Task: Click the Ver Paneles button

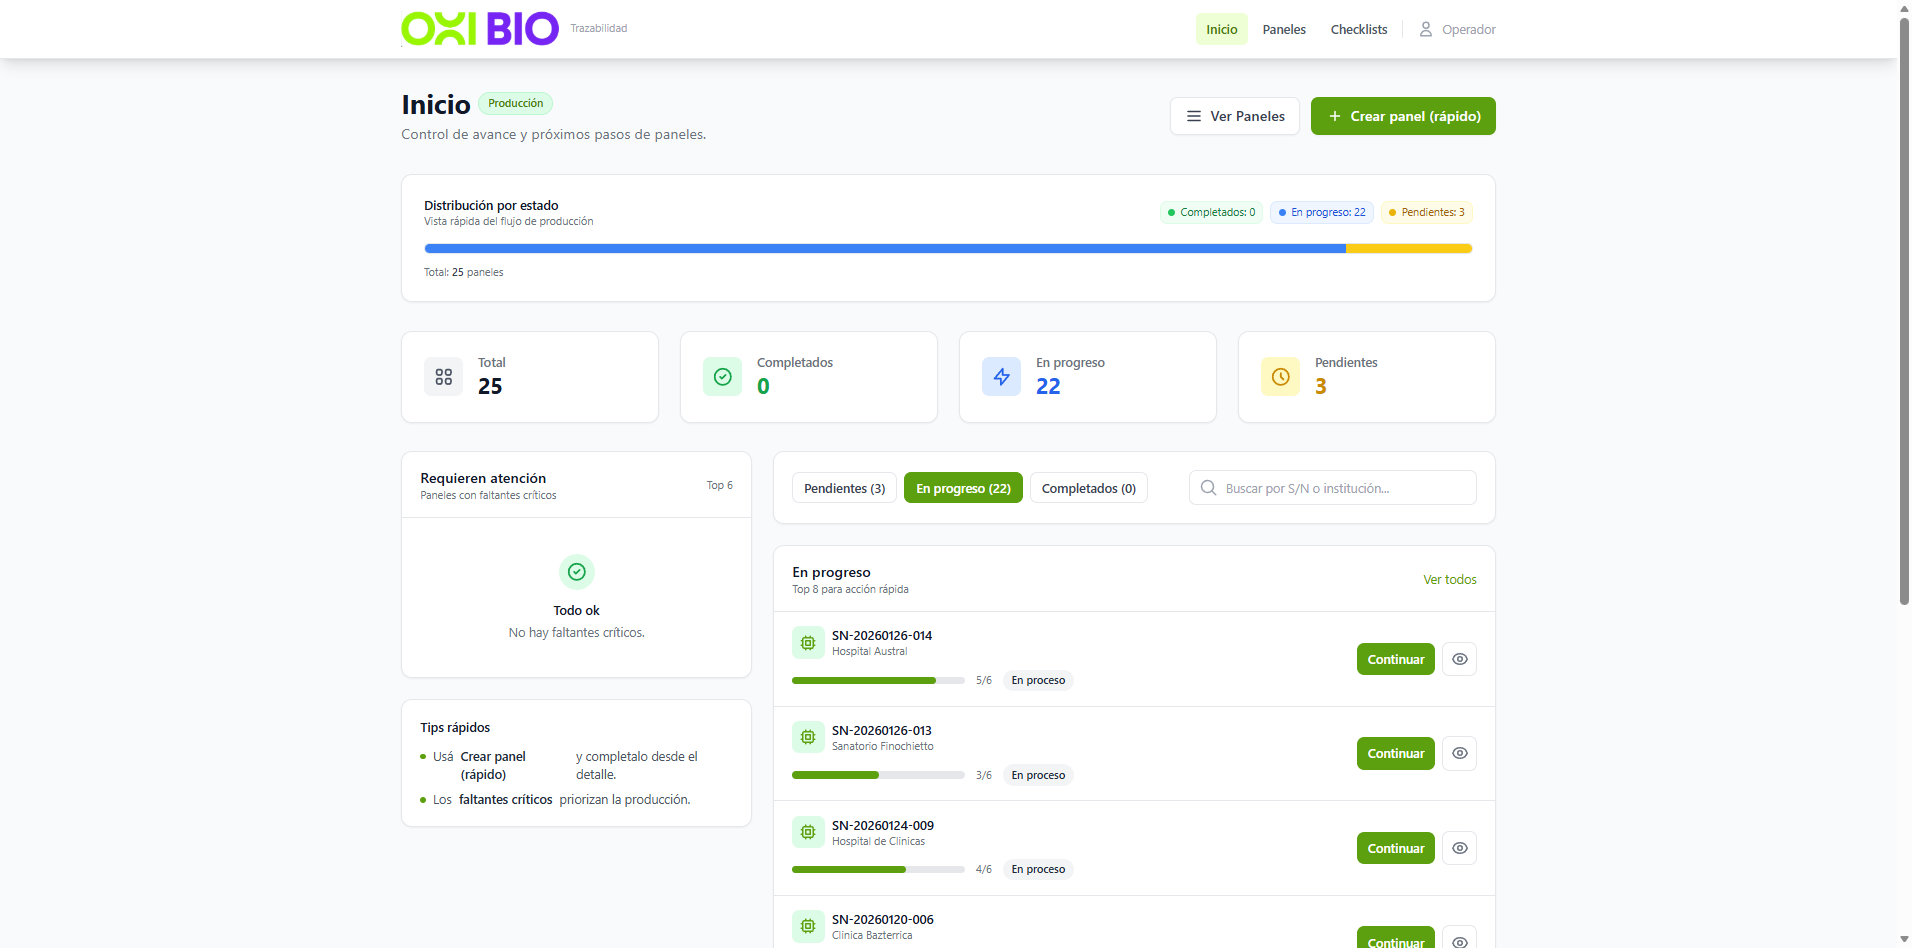Action: click(x=1235, y=116)
